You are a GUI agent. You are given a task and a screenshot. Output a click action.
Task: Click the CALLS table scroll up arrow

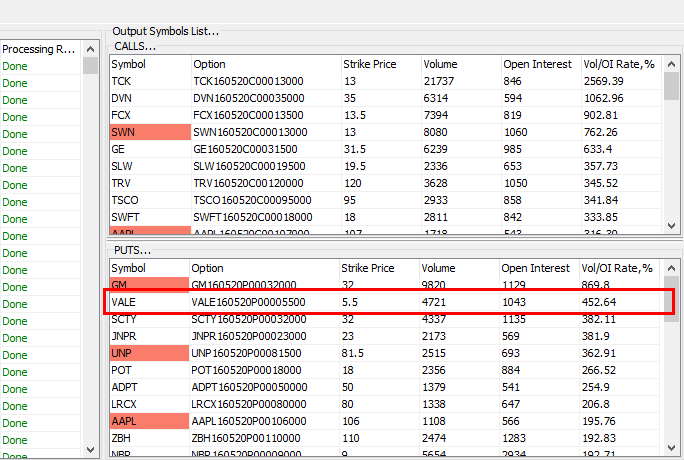[x=671, y=64]
